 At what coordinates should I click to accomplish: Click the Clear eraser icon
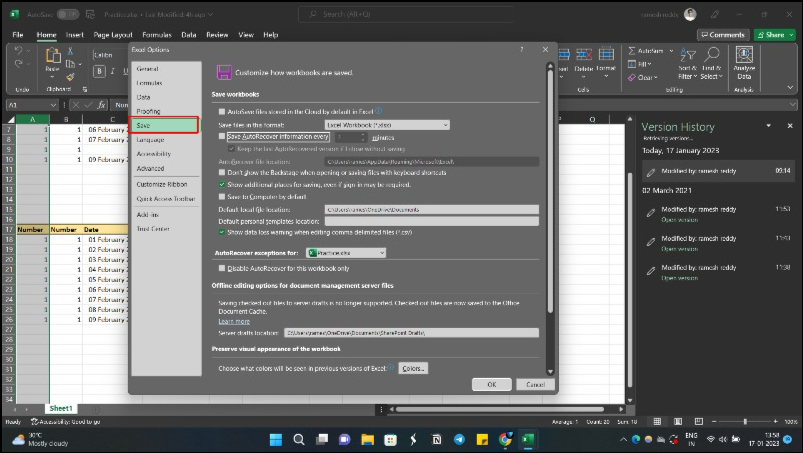[631, 77]
